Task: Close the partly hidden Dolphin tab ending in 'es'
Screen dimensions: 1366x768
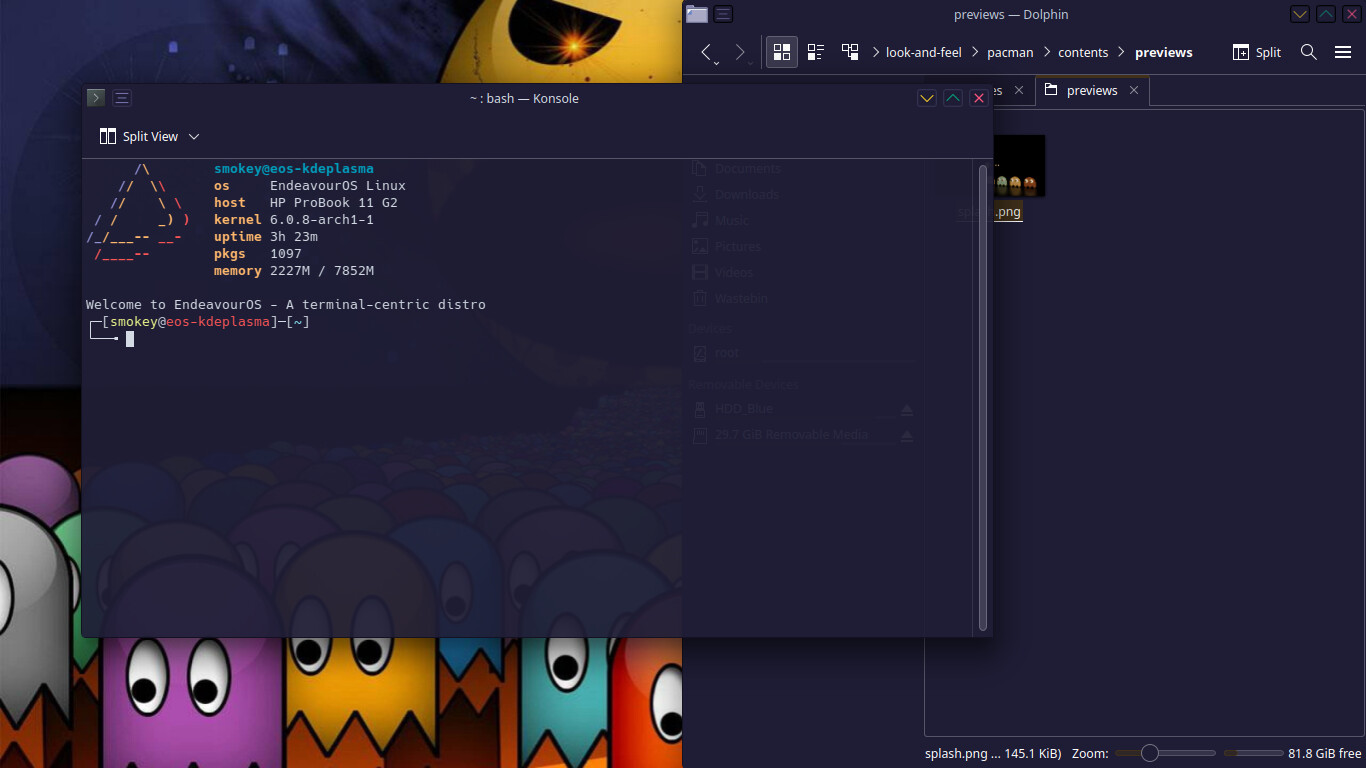Action: [1018, 90]
